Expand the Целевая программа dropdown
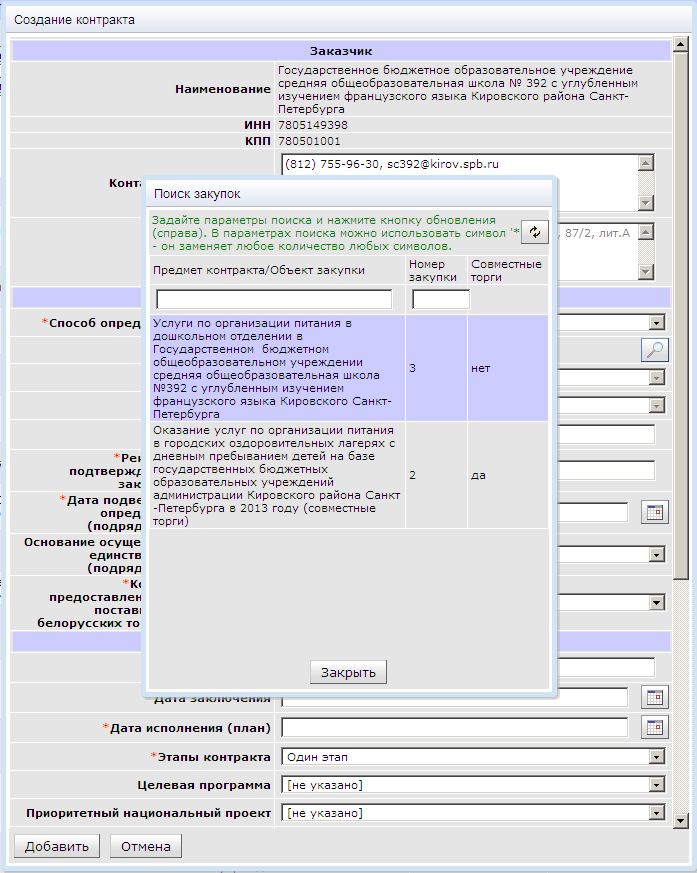The width and height of the screenshot is (697, 873). [657, 784]
